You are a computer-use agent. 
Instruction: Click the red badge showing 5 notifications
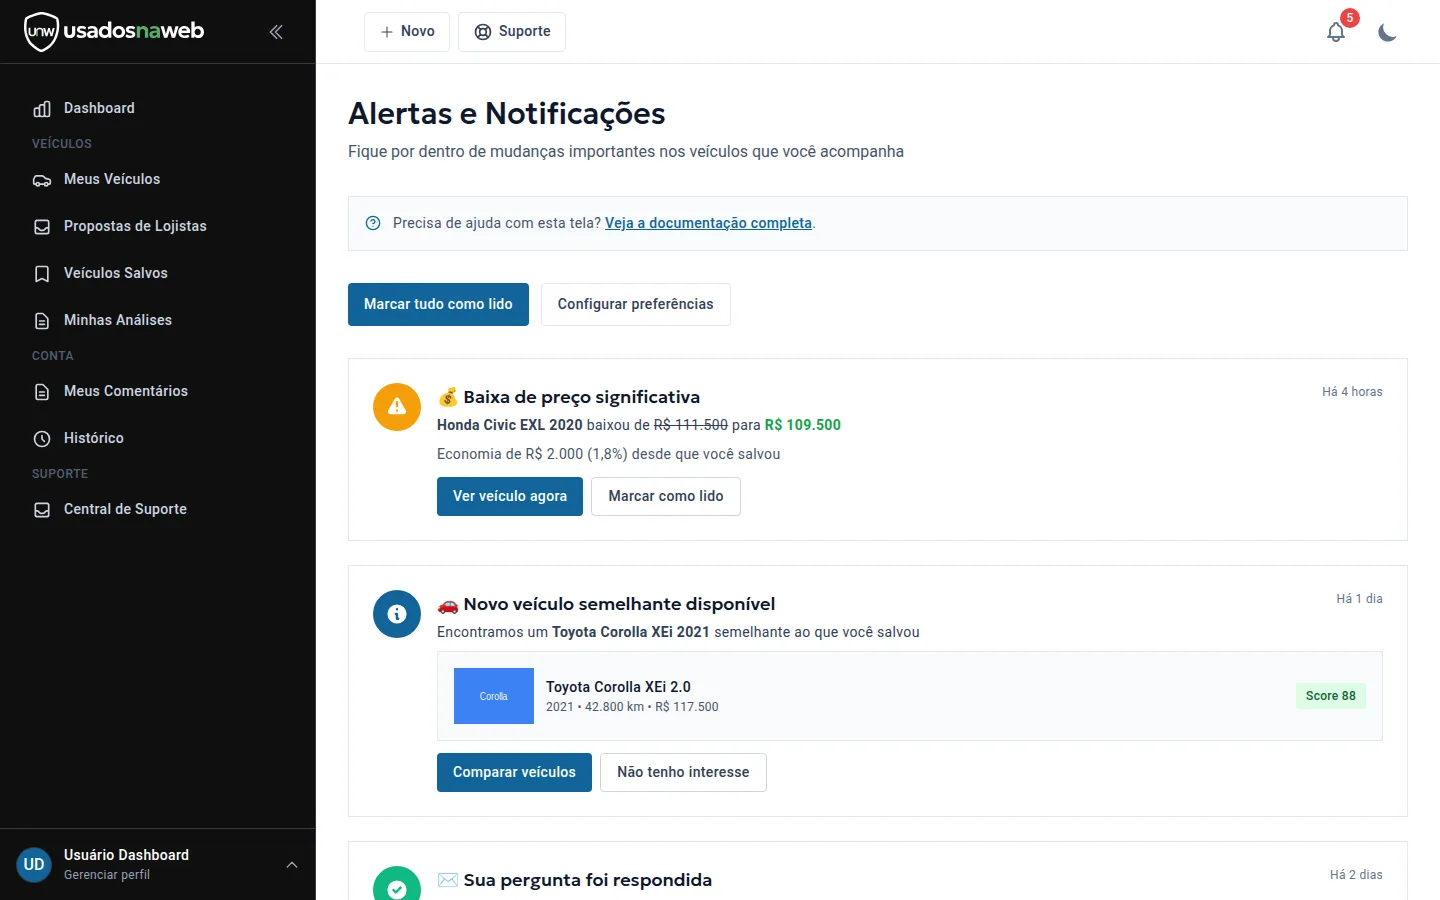point(1350,18)
